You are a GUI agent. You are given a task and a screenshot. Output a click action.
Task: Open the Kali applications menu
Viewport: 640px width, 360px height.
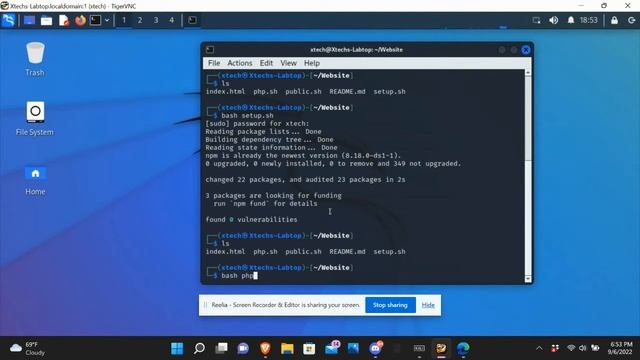[x=8, y=20]
